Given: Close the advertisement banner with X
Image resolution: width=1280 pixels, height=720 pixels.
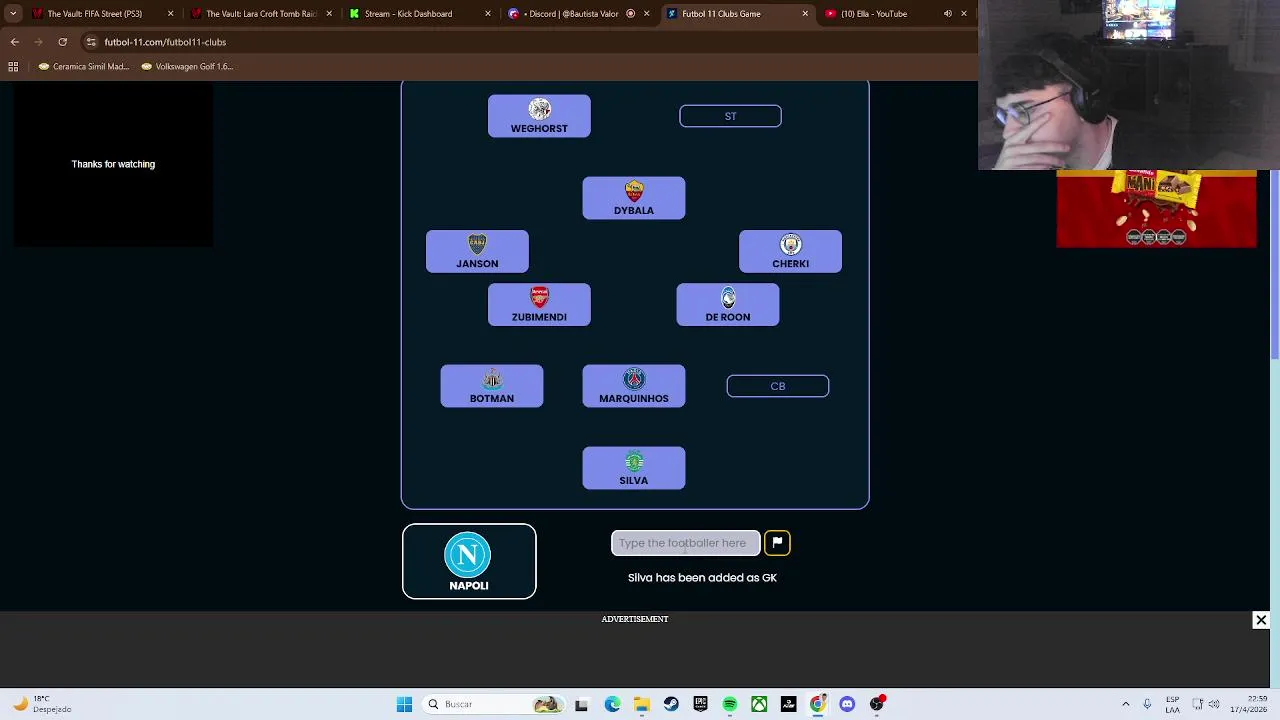Looking at the screenshot, I should click(1261, 620).
